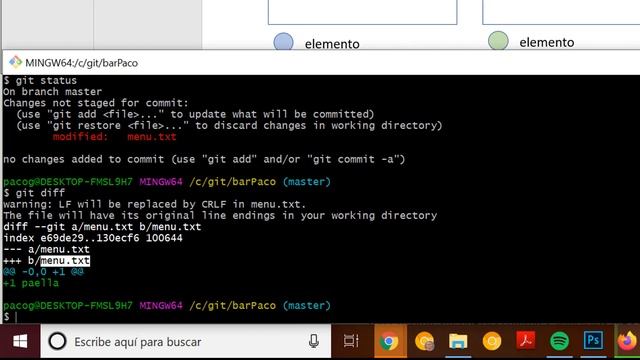
Task: Click the red 'modified:' text
Action: click(80, 137)
